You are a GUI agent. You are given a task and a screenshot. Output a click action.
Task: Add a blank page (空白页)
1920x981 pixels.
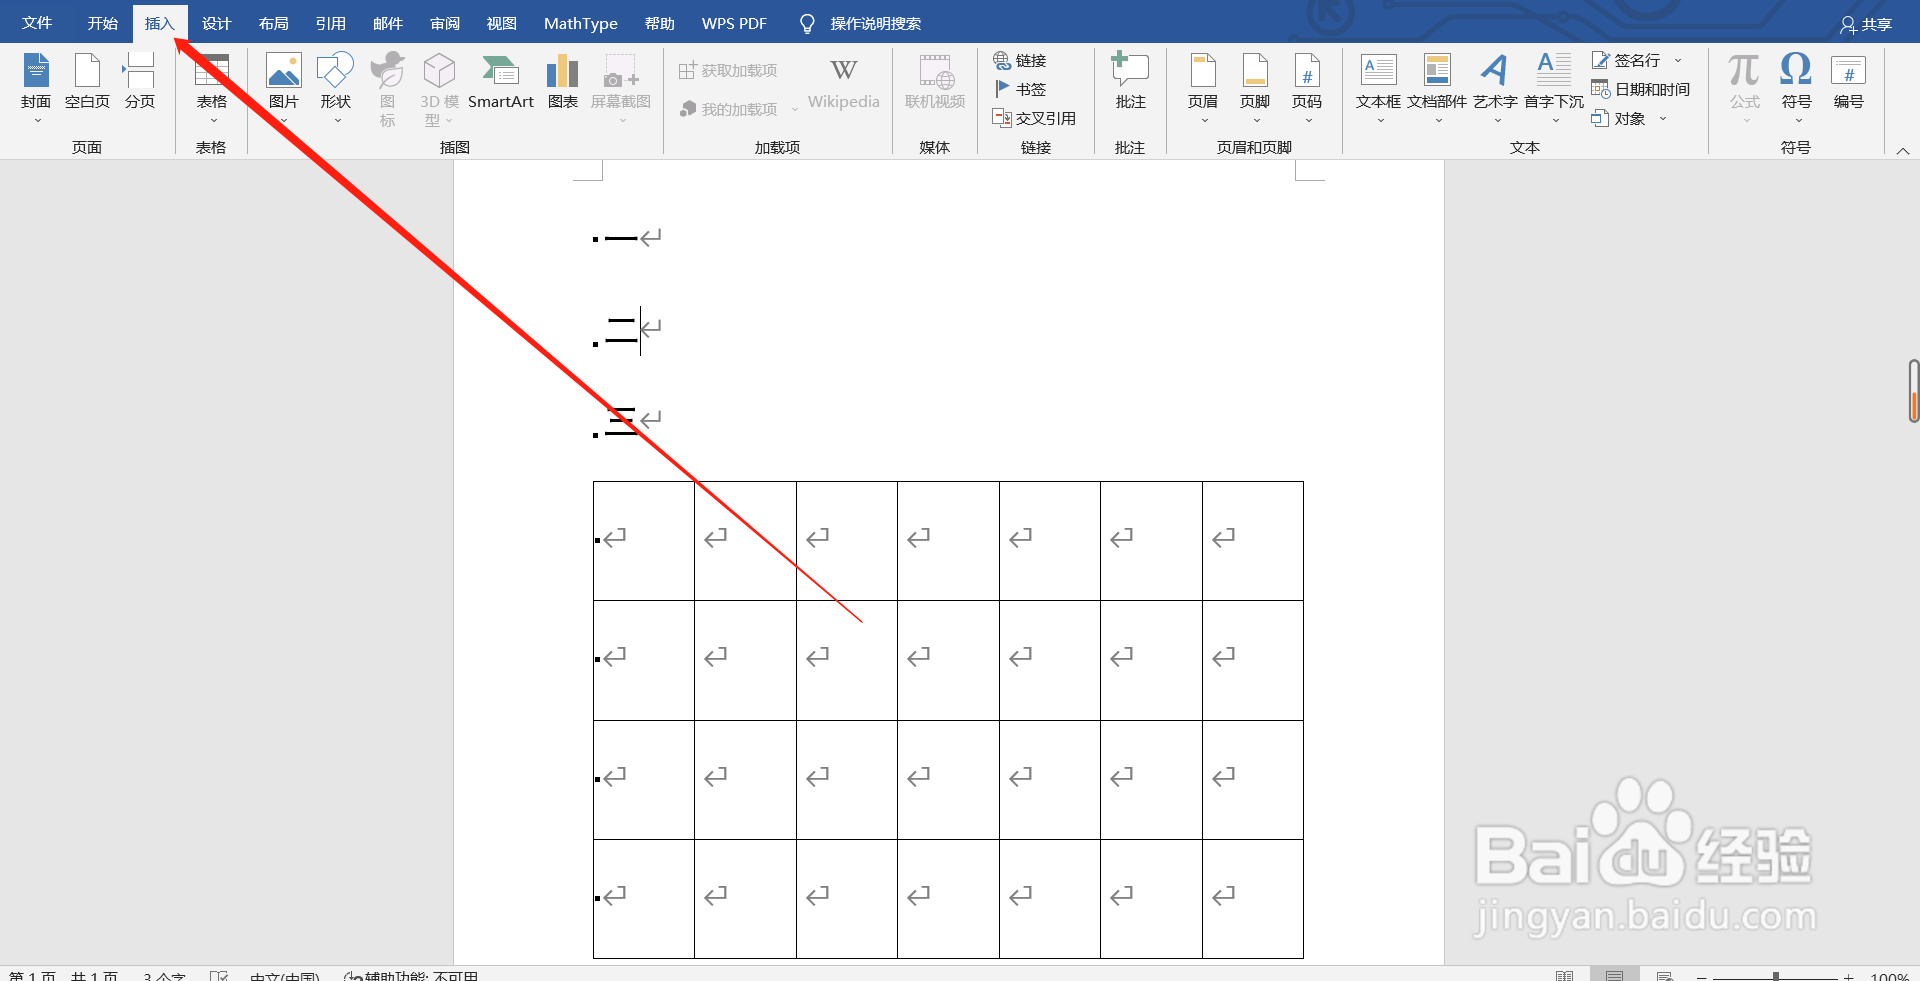pos(87,82)
